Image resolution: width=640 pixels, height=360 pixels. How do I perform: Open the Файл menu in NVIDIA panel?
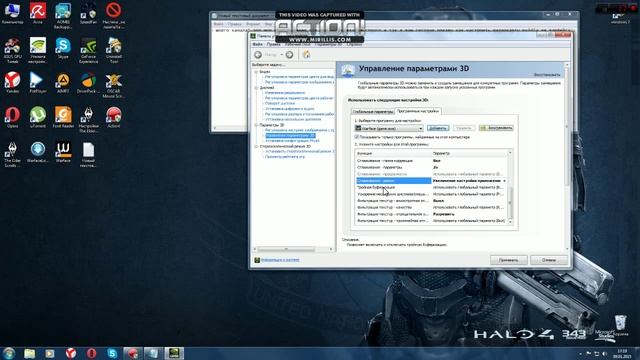coord(257,44)
